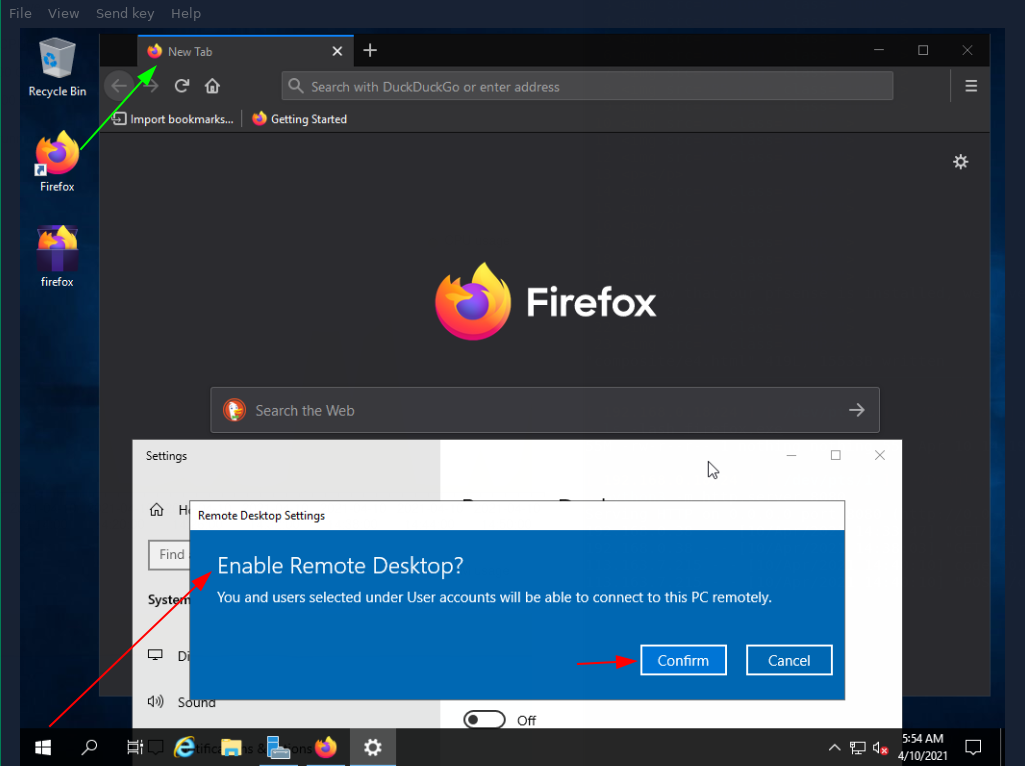Cancel the Enable Remote Desktop dialog
This screenshot has width=1025, height=766.
coord(789,660)
